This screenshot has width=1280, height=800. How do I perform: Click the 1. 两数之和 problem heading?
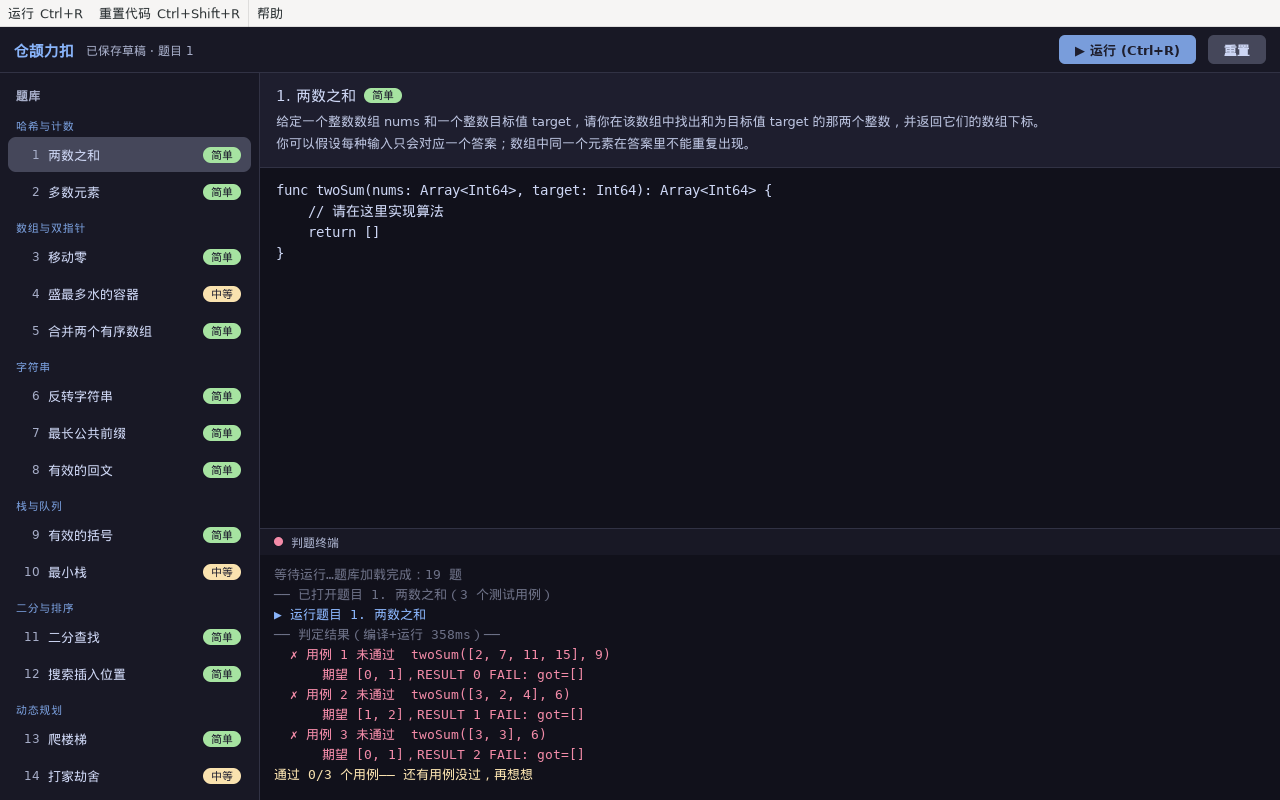[x=316, y=96]
